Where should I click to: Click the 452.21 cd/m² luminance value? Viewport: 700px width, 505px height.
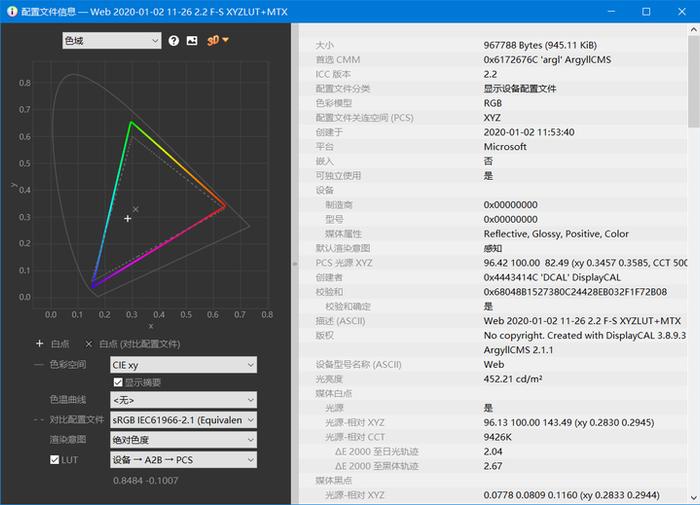pos(513,379)
